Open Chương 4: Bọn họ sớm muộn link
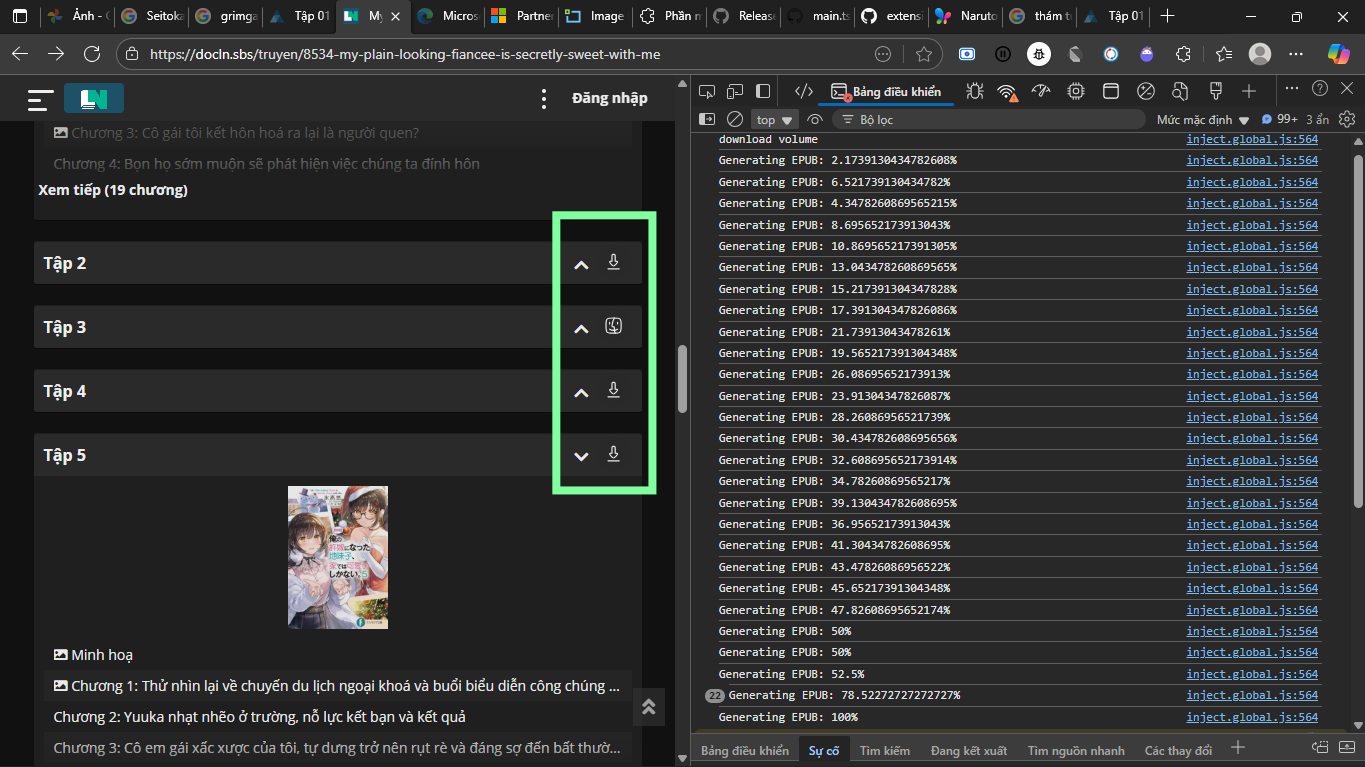This screenshot has height=767, width=1365. 266,163
